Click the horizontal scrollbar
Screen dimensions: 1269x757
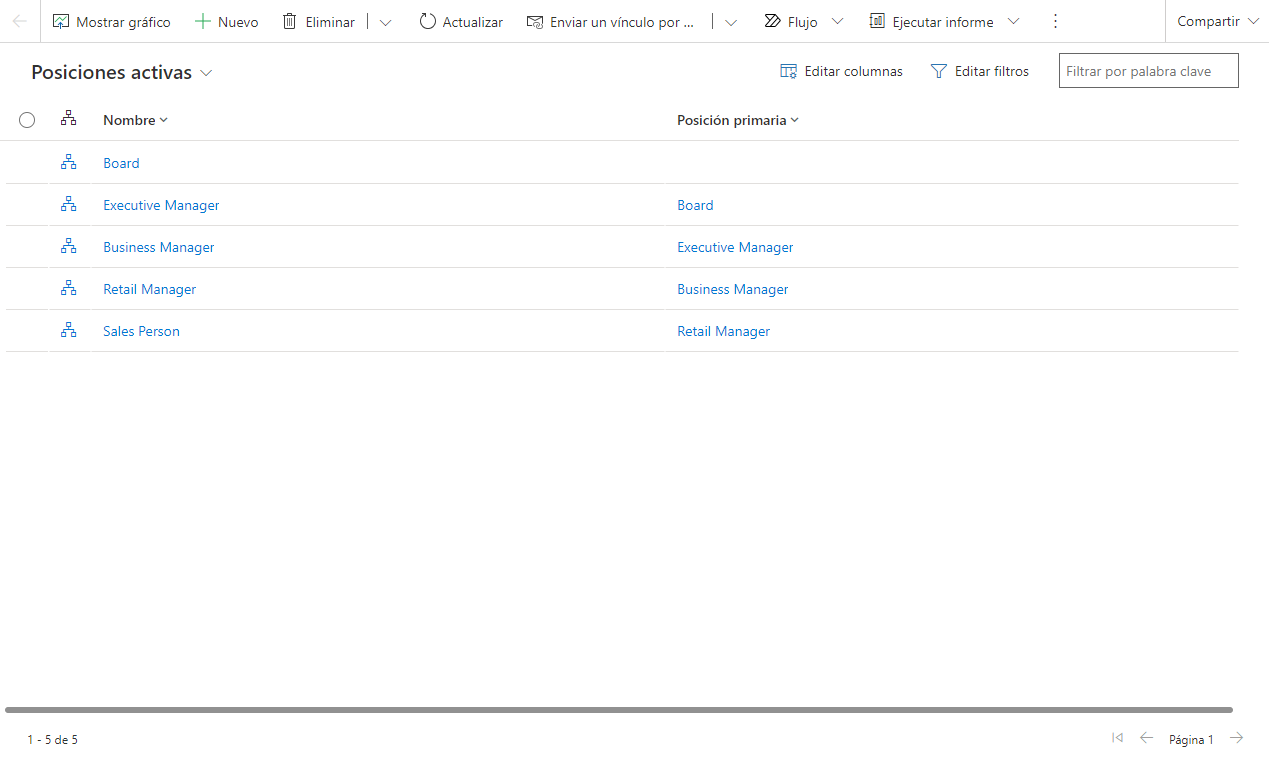pos(619,710)
